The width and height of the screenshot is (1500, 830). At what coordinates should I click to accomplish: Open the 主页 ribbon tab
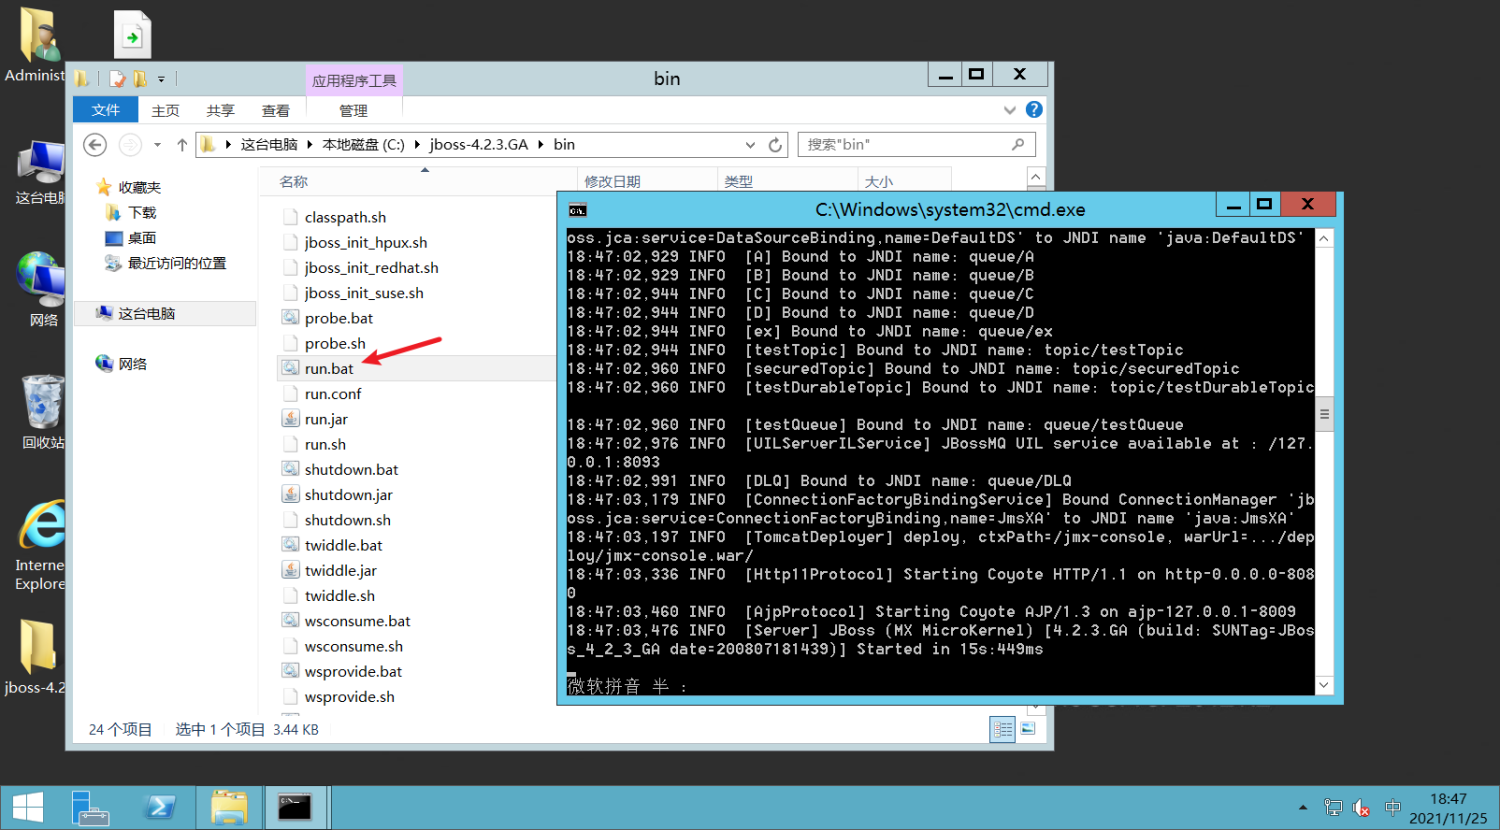click(165, 110)
